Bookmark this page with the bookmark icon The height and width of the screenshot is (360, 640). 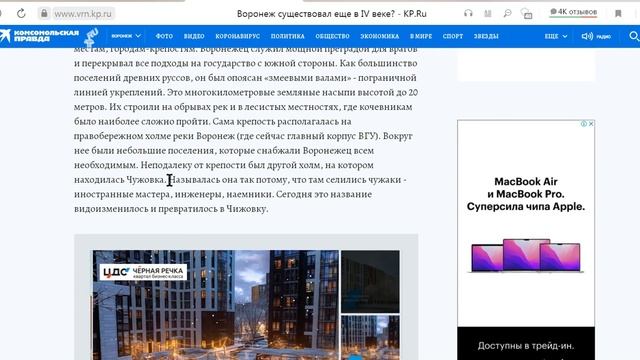coord(618,14)
